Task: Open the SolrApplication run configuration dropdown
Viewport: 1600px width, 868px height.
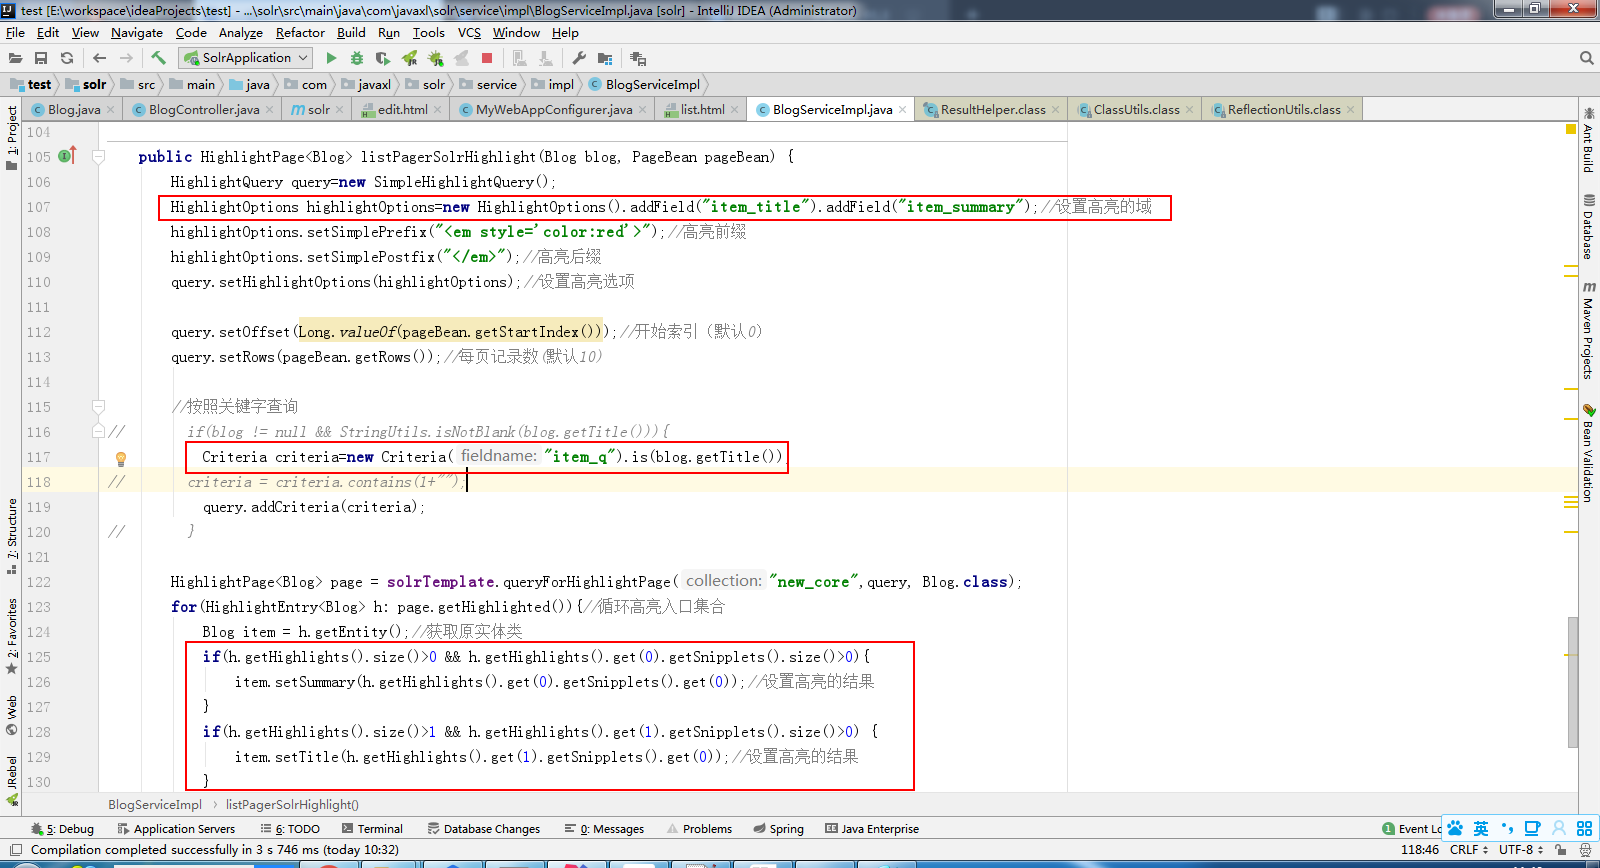Action: pyautogui.click(x=246, y=58)
